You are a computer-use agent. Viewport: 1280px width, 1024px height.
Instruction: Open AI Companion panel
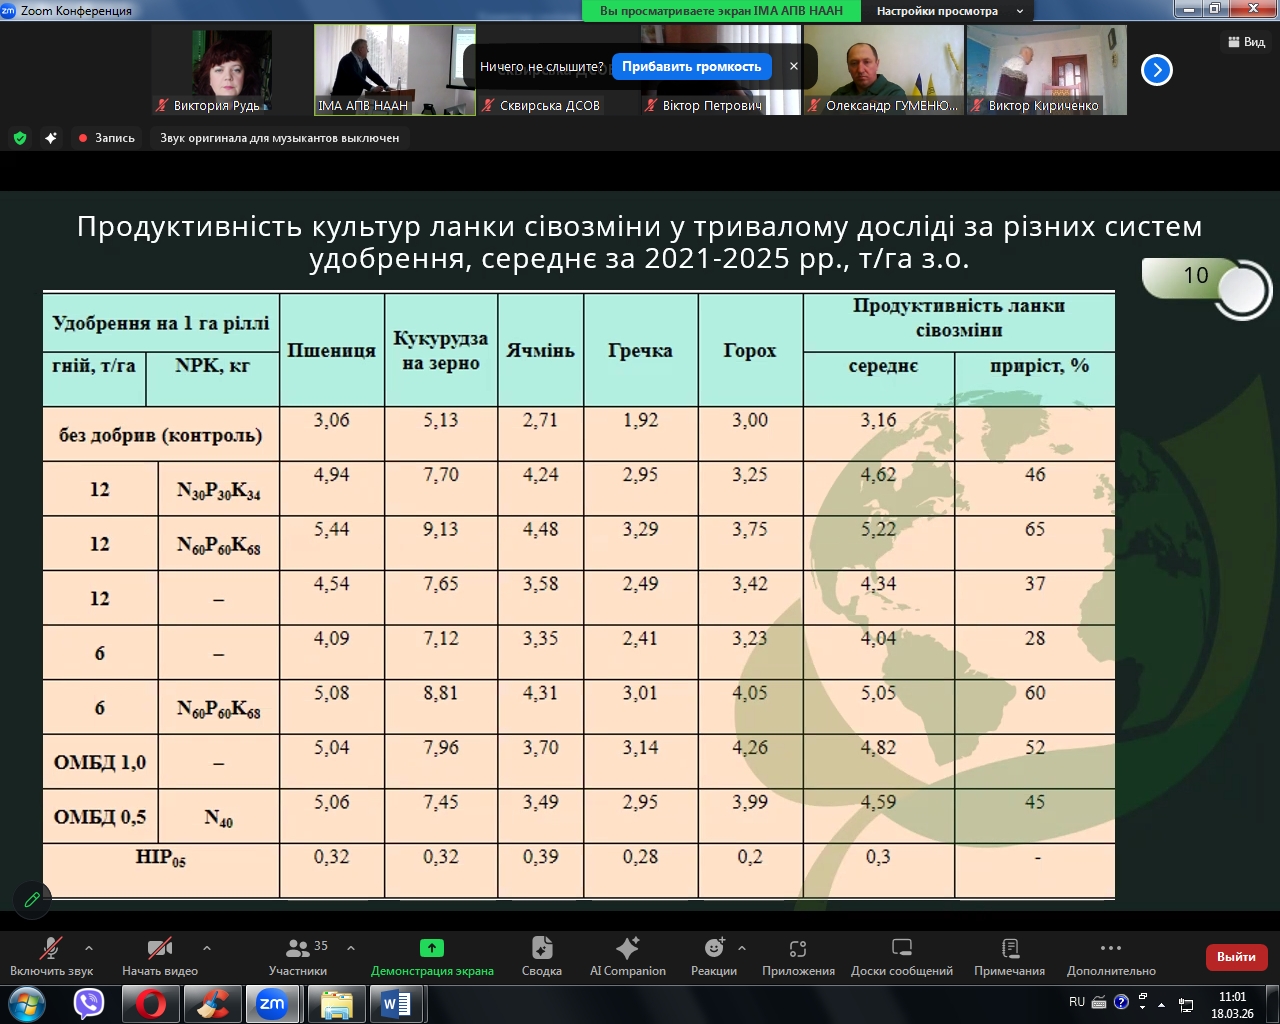click(627, 956)
